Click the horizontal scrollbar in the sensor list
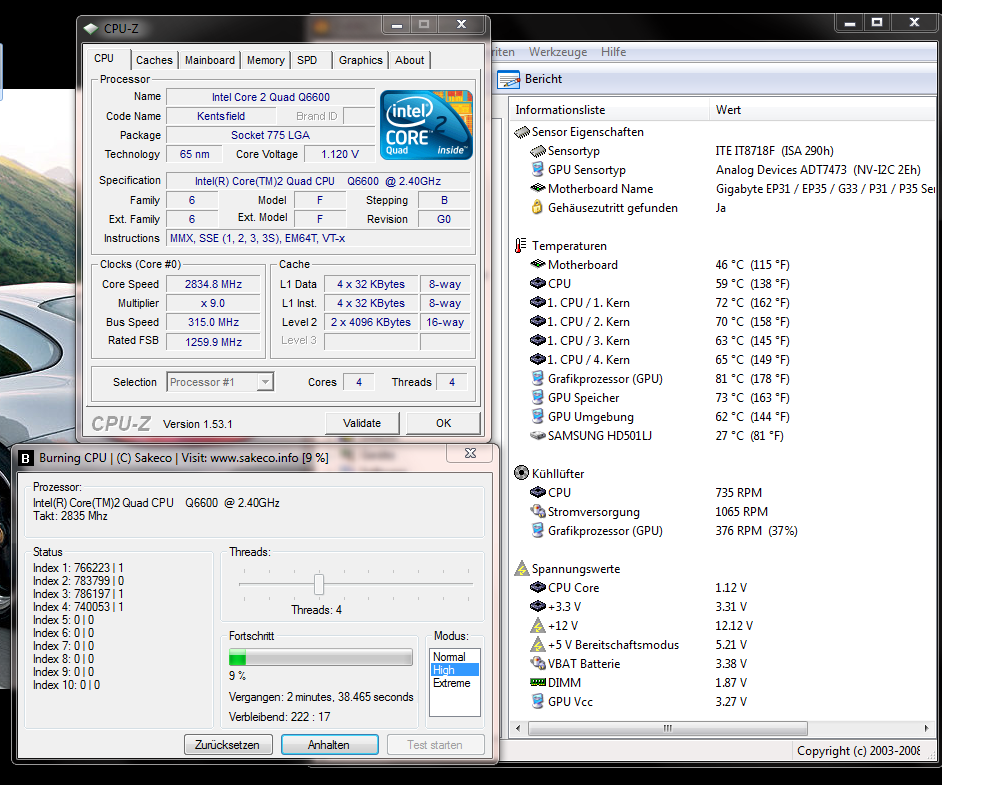Viewport: 1008px width, 785px height. click(668, 728)
